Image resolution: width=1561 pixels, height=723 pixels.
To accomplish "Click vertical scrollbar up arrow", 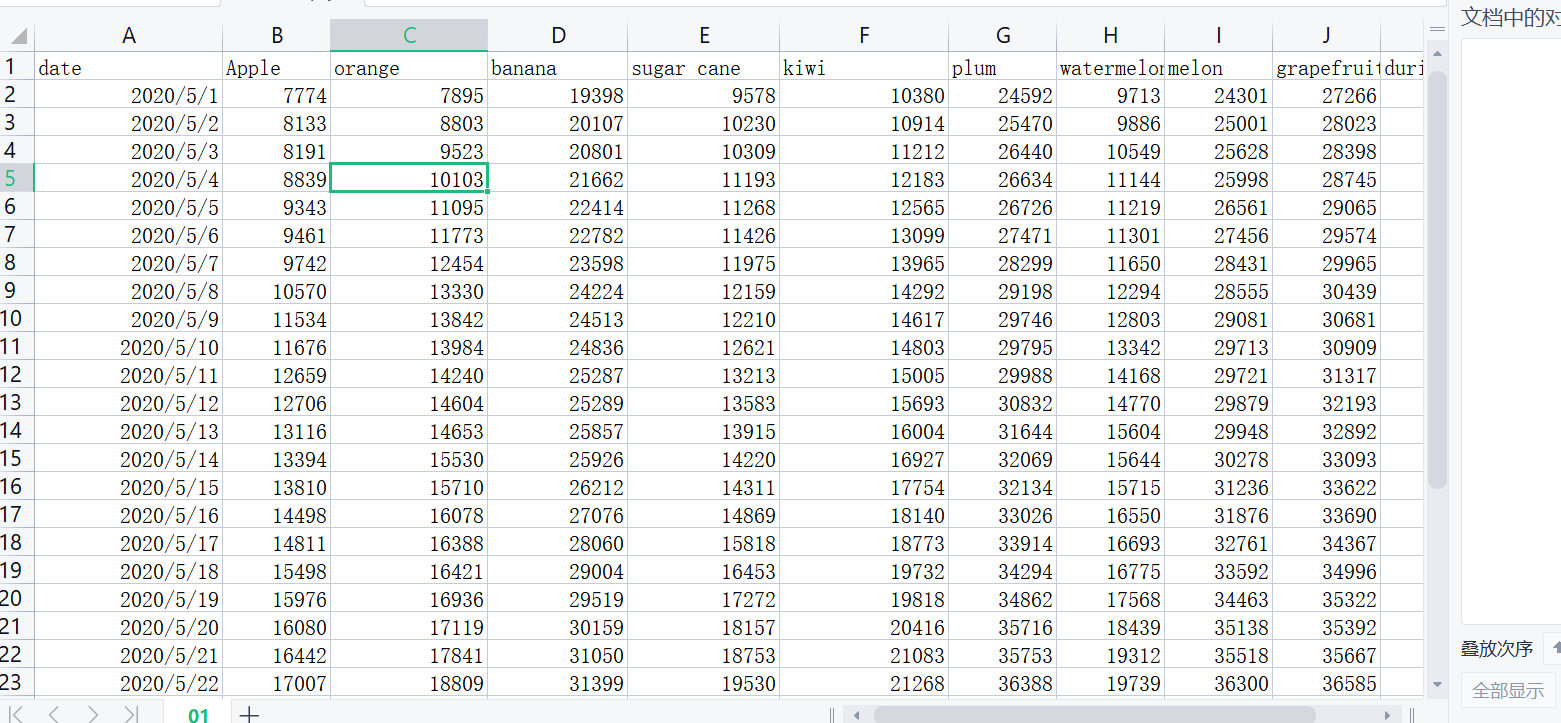I will pos(1437,53).
